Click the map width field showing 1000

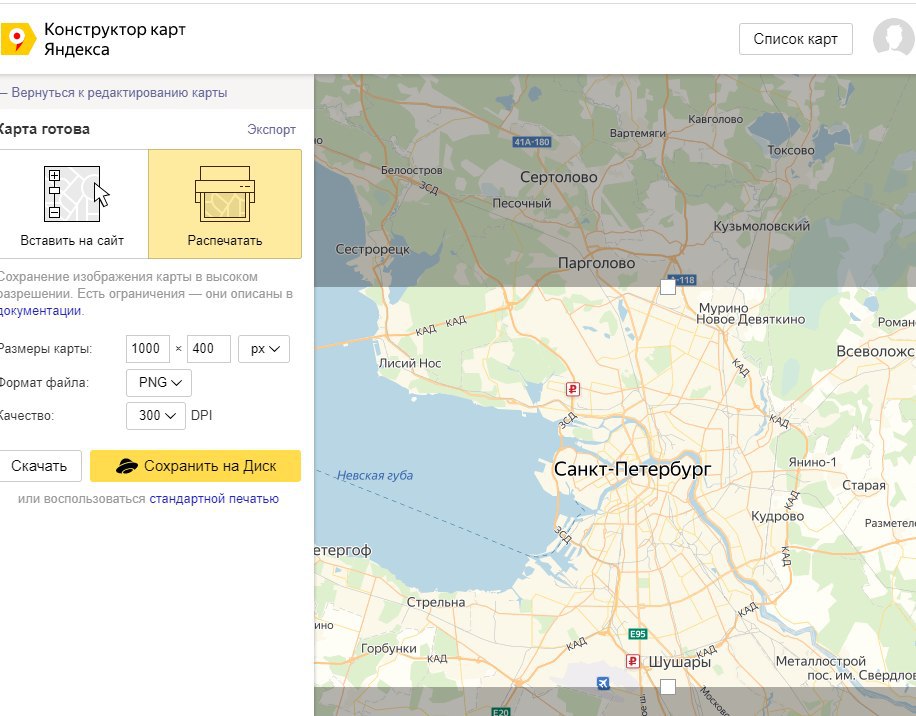coord(148,349)
